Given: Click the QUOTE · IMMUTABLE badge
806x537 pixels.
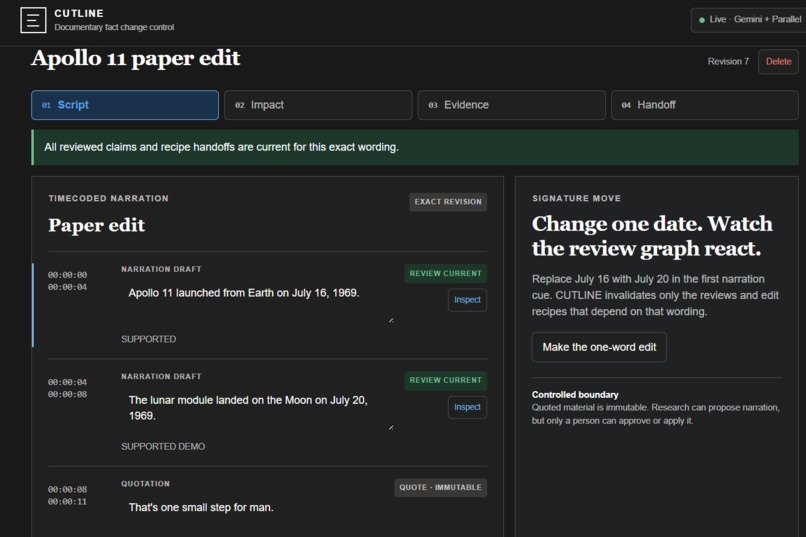Looking at the screenshot, I should (441, 487).
